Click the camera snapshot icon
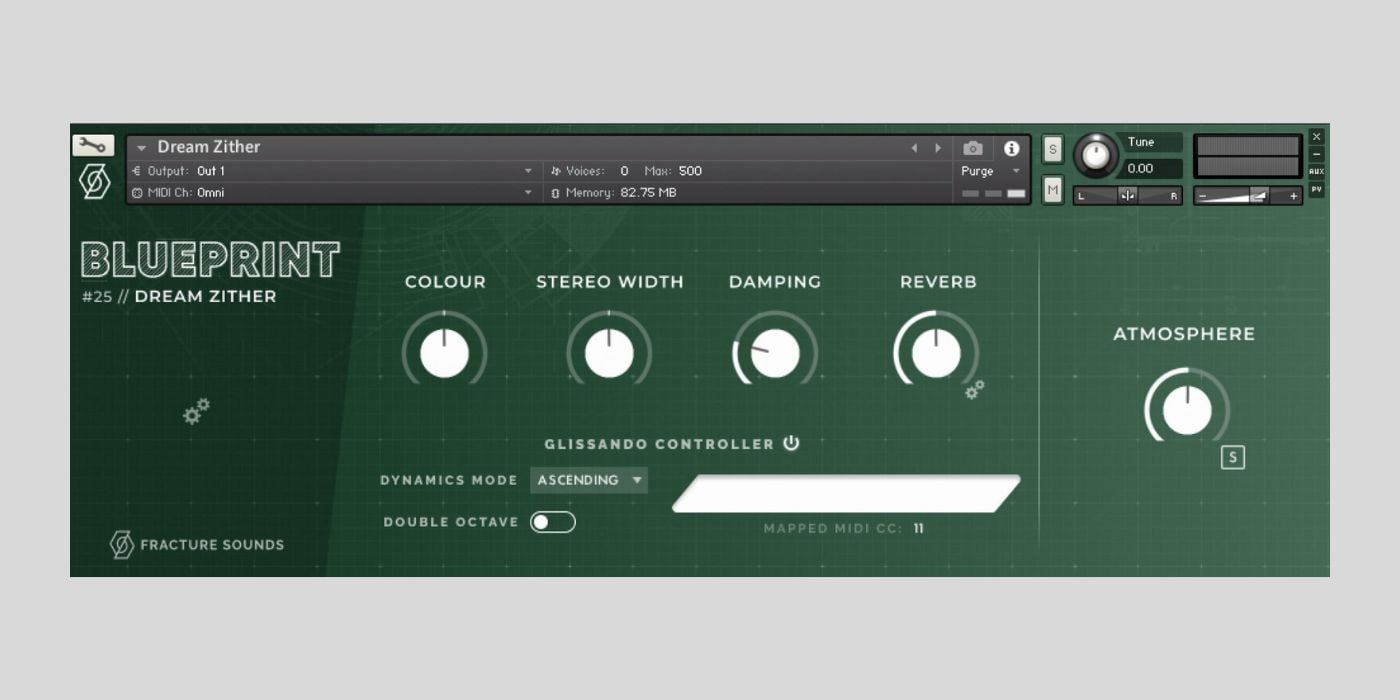 [x=972, y=148]
